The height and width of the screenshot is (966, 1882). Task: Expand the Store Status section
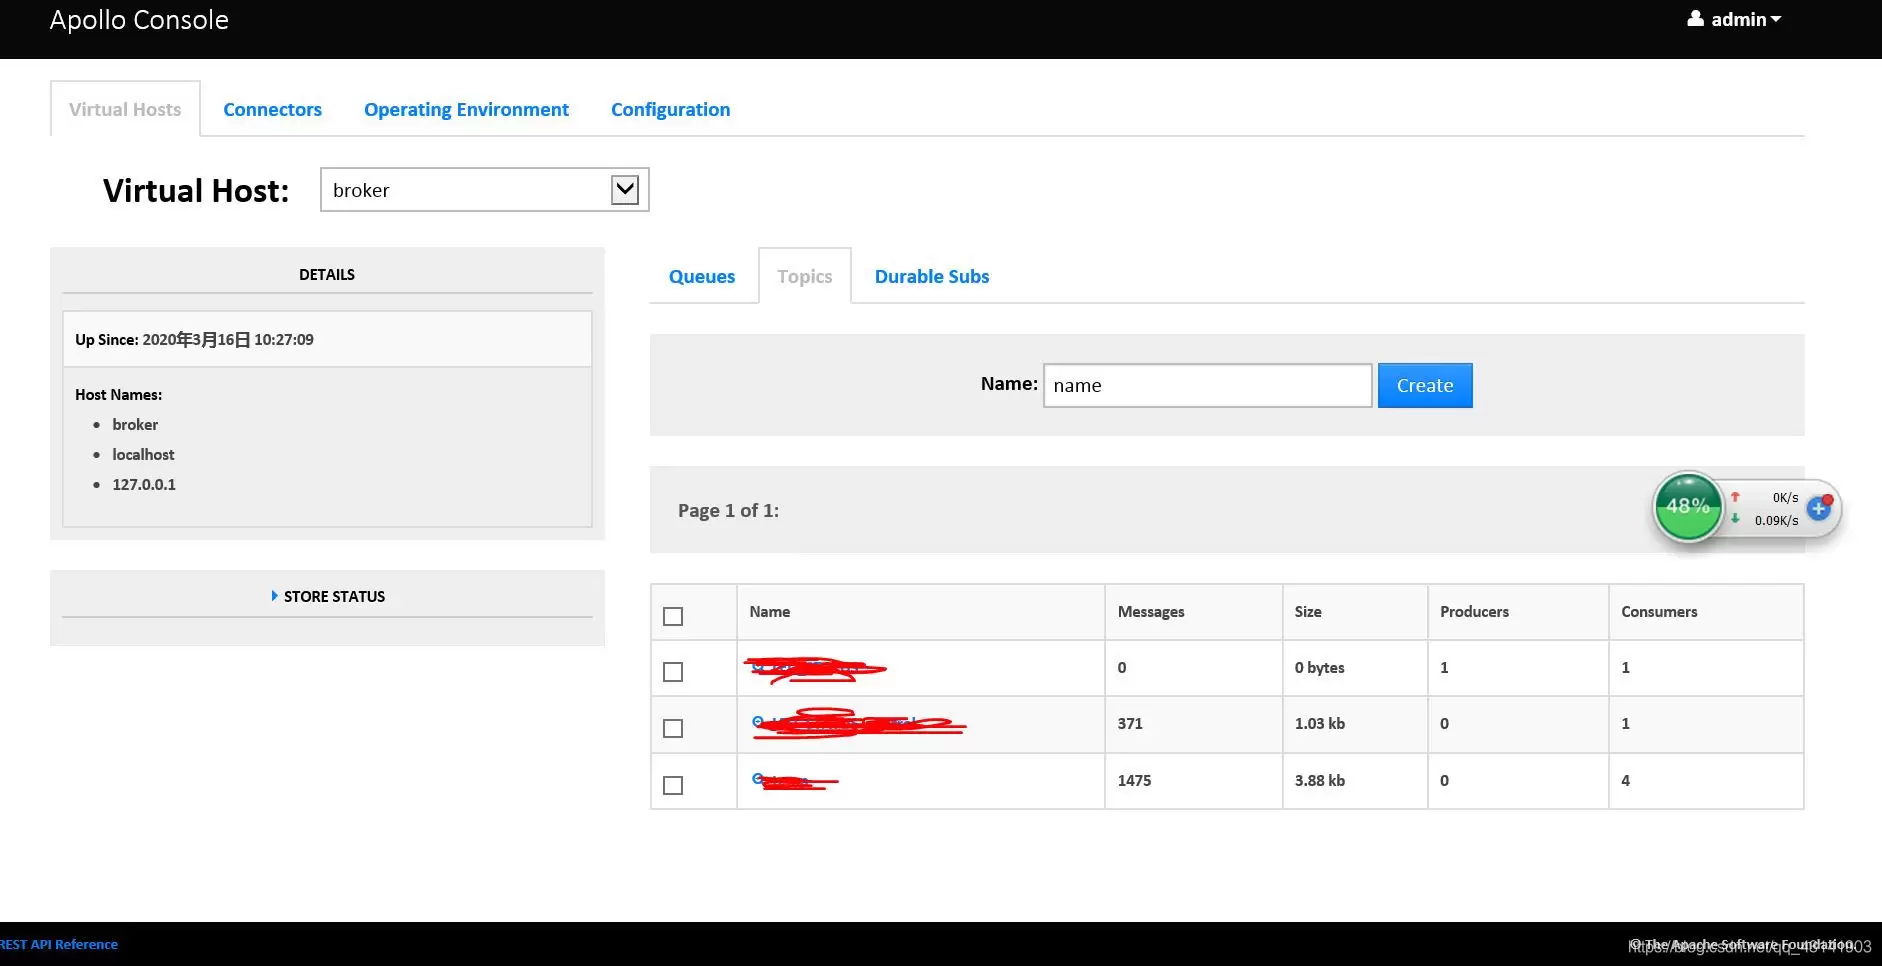(x=328, y=596)
